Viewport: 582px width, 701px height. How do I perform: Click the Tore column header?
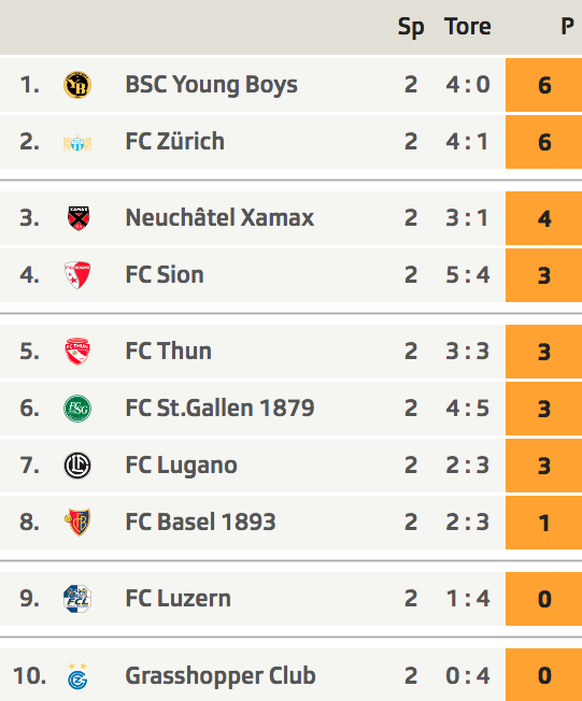[468, 26]
